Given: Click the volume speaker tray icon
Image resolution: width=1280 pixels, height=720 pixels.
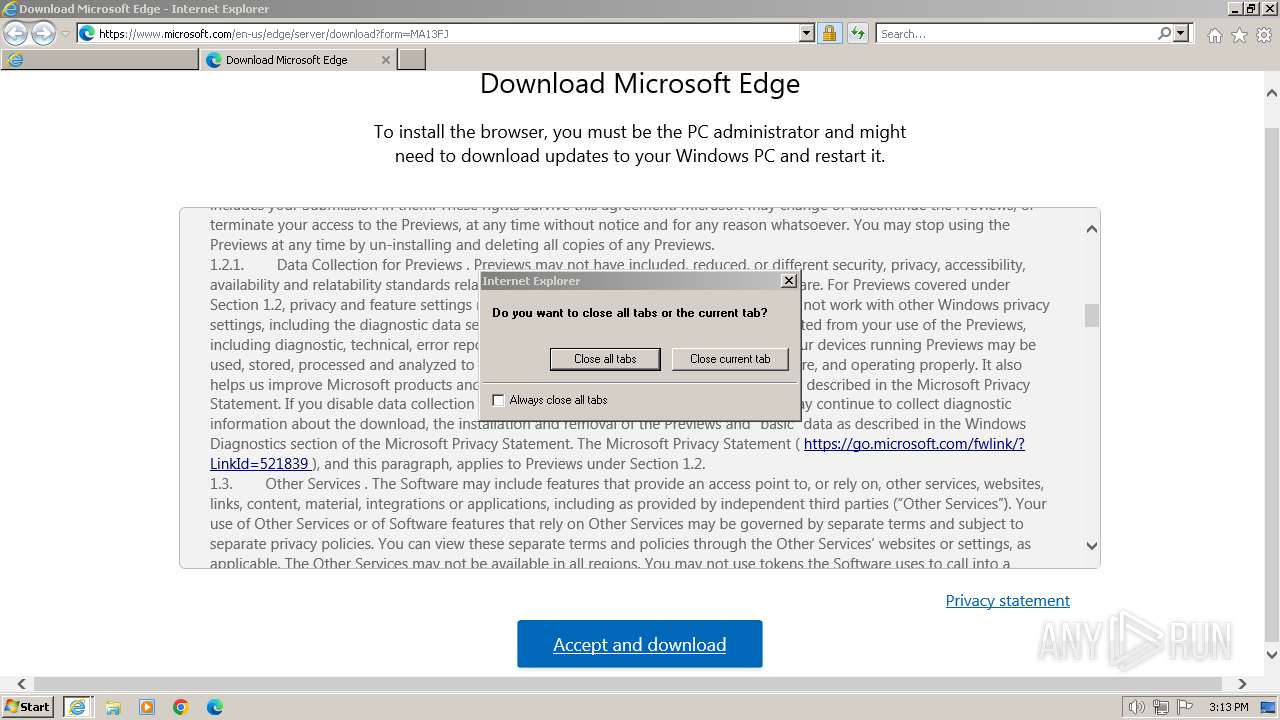Looking at the screenshot, I should click(x=1136, y=707).
